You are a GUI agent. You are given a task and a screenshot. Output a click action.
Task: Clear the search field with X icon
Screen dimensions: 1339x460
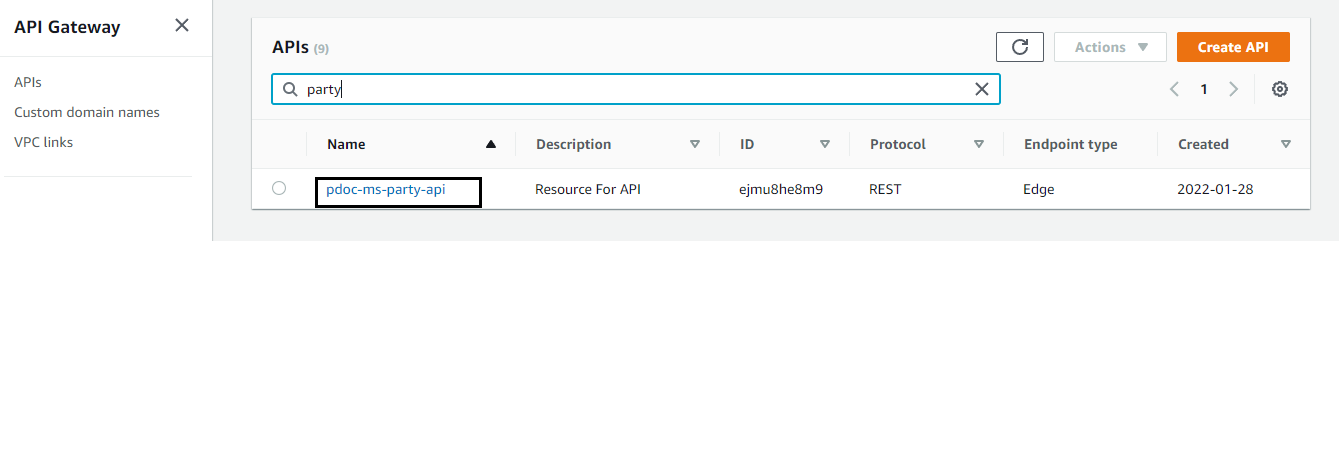981,89
